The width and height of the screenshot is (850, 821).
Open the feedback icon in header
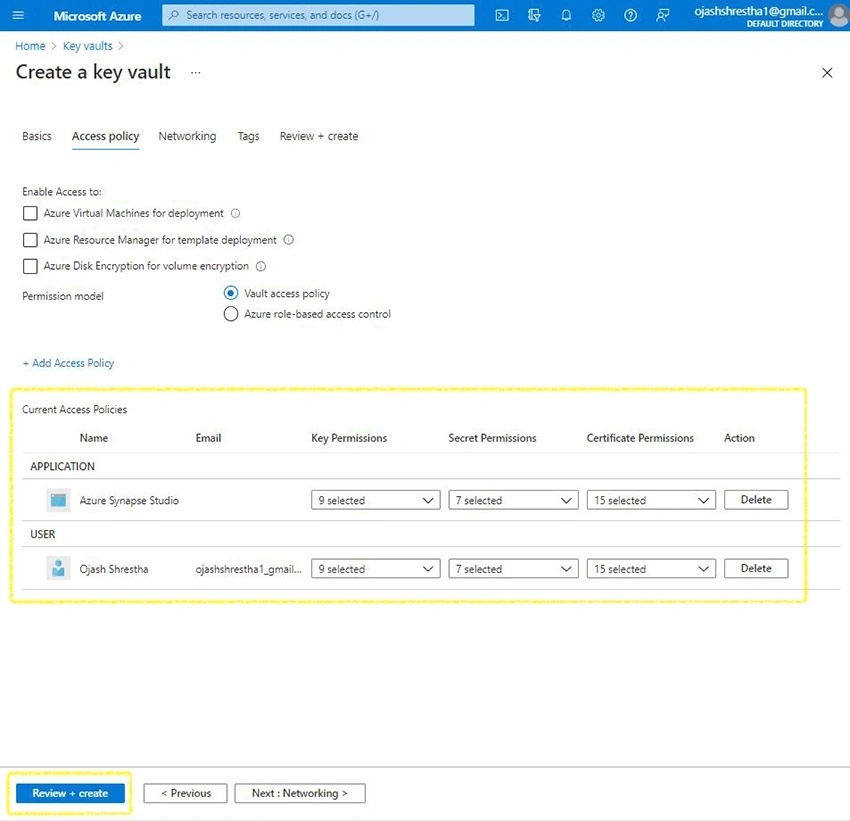[662, 15]
